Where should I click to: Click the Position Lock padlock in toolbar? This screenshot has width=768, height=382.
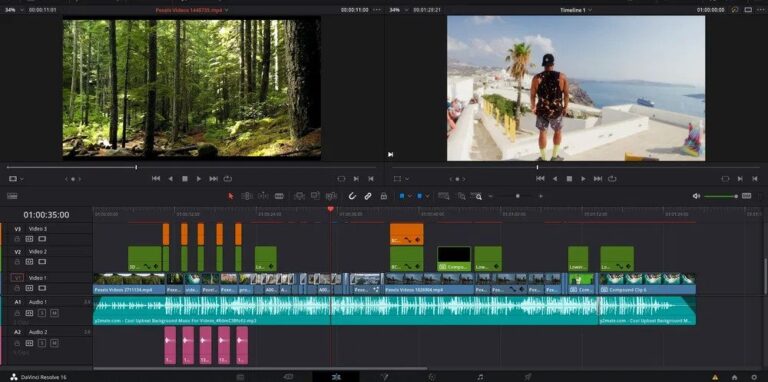point(384,196)
